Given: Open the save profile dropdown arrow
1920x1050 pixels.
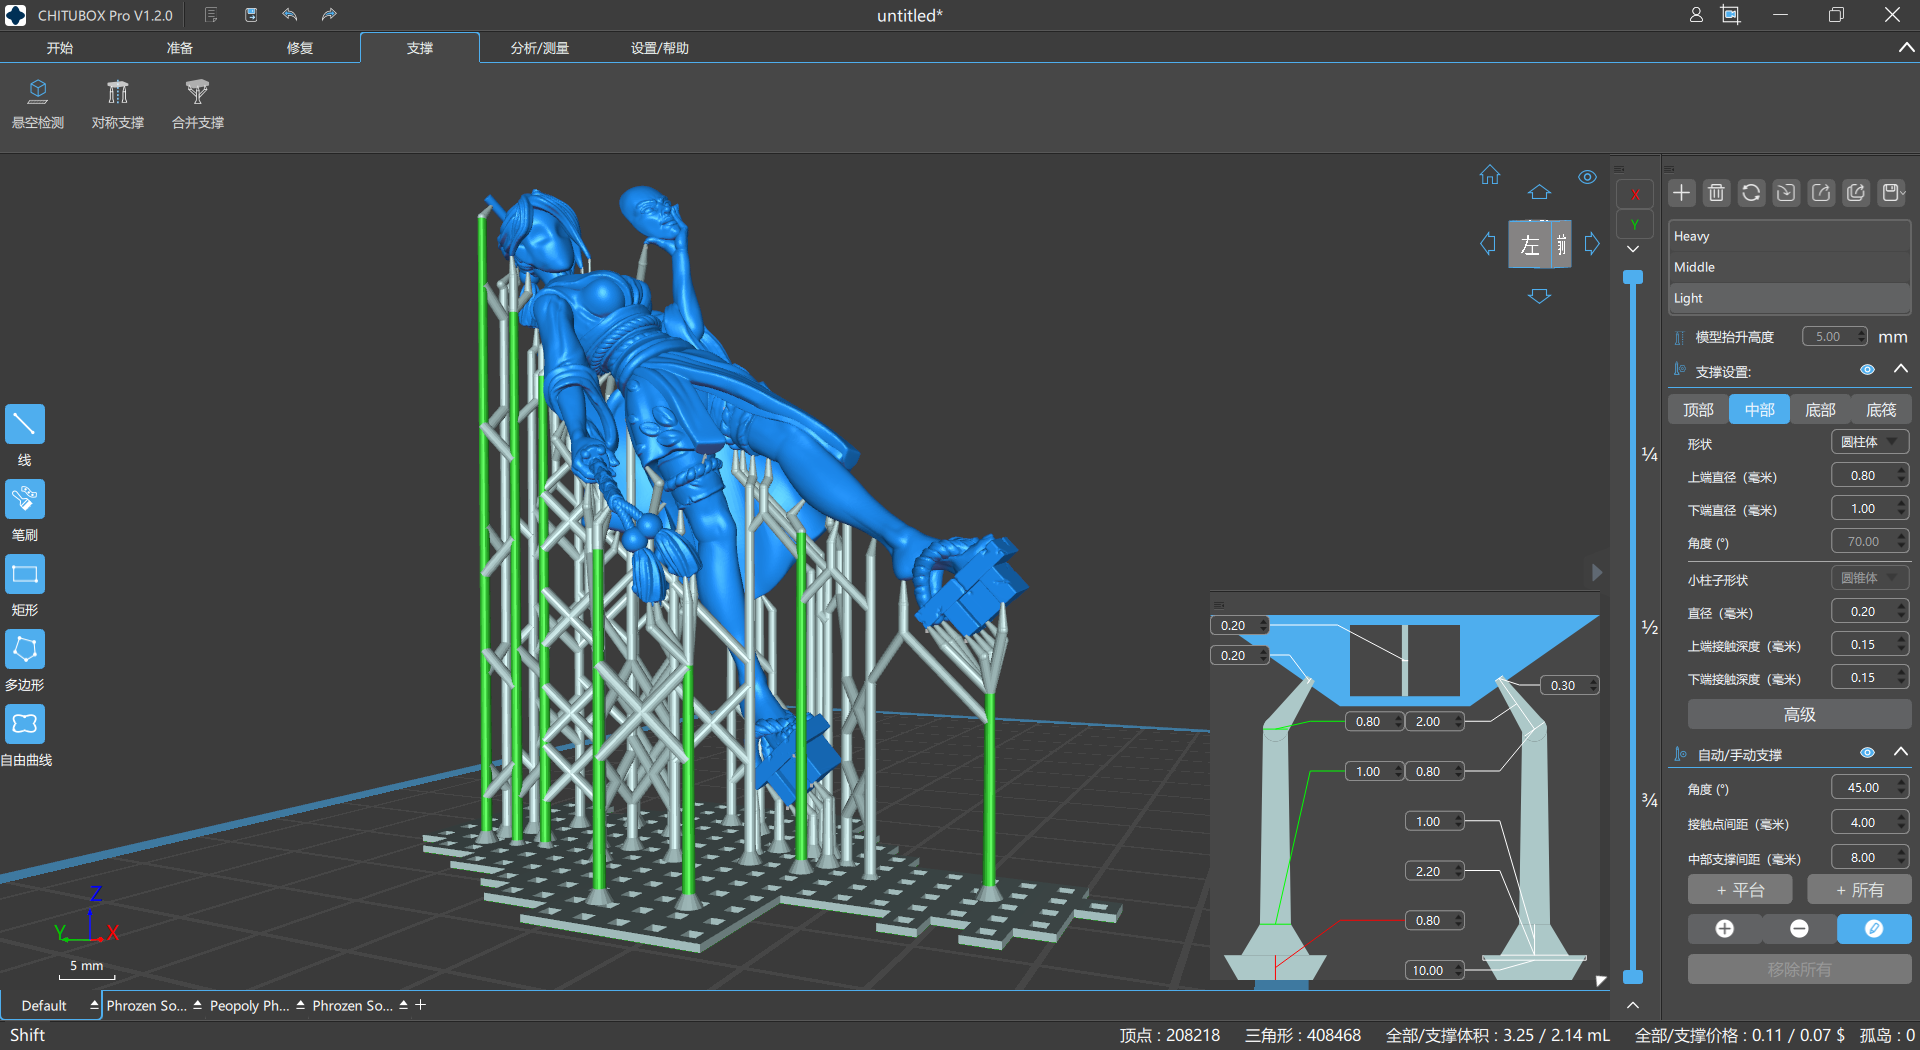Looking at the screenshot, I should (1904, 193).
